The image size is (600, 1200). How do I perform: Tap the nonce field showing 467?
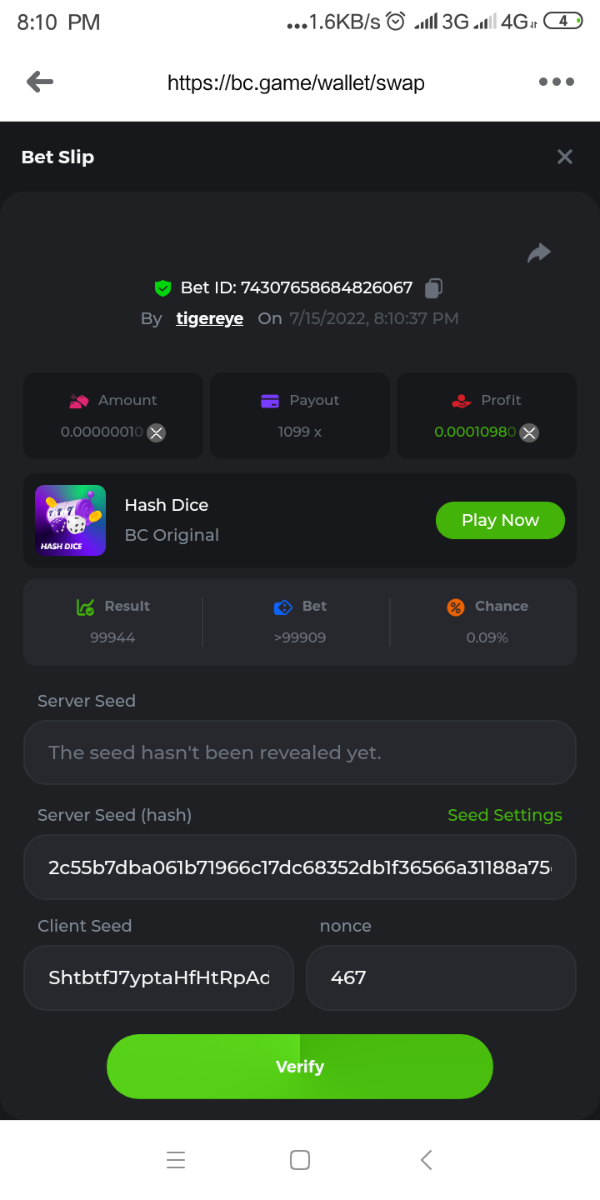tap(440, 977)
